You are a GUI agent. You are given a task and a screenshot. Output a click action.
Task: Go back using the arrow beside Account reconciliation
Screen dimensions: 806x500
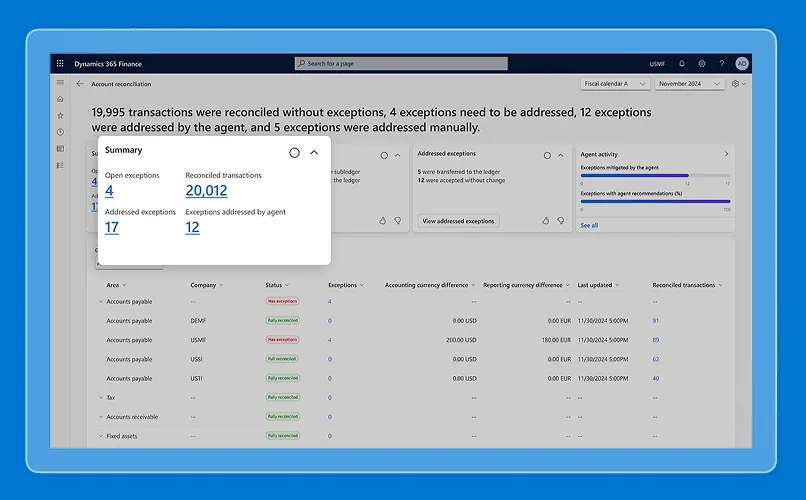coord(80,84)
